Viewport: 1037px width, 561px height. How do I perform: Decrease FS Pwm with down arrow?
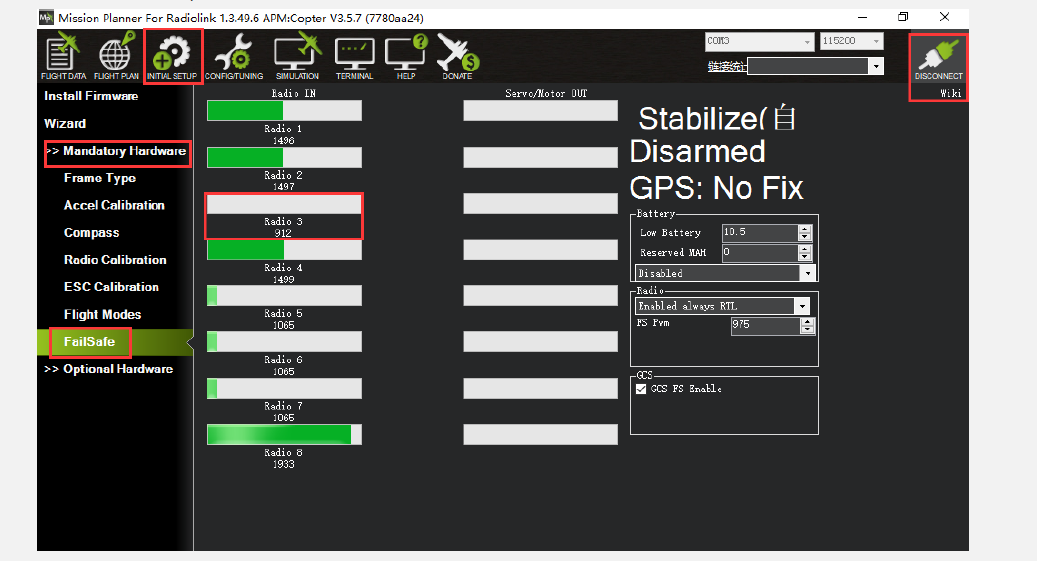pos(808,329)
